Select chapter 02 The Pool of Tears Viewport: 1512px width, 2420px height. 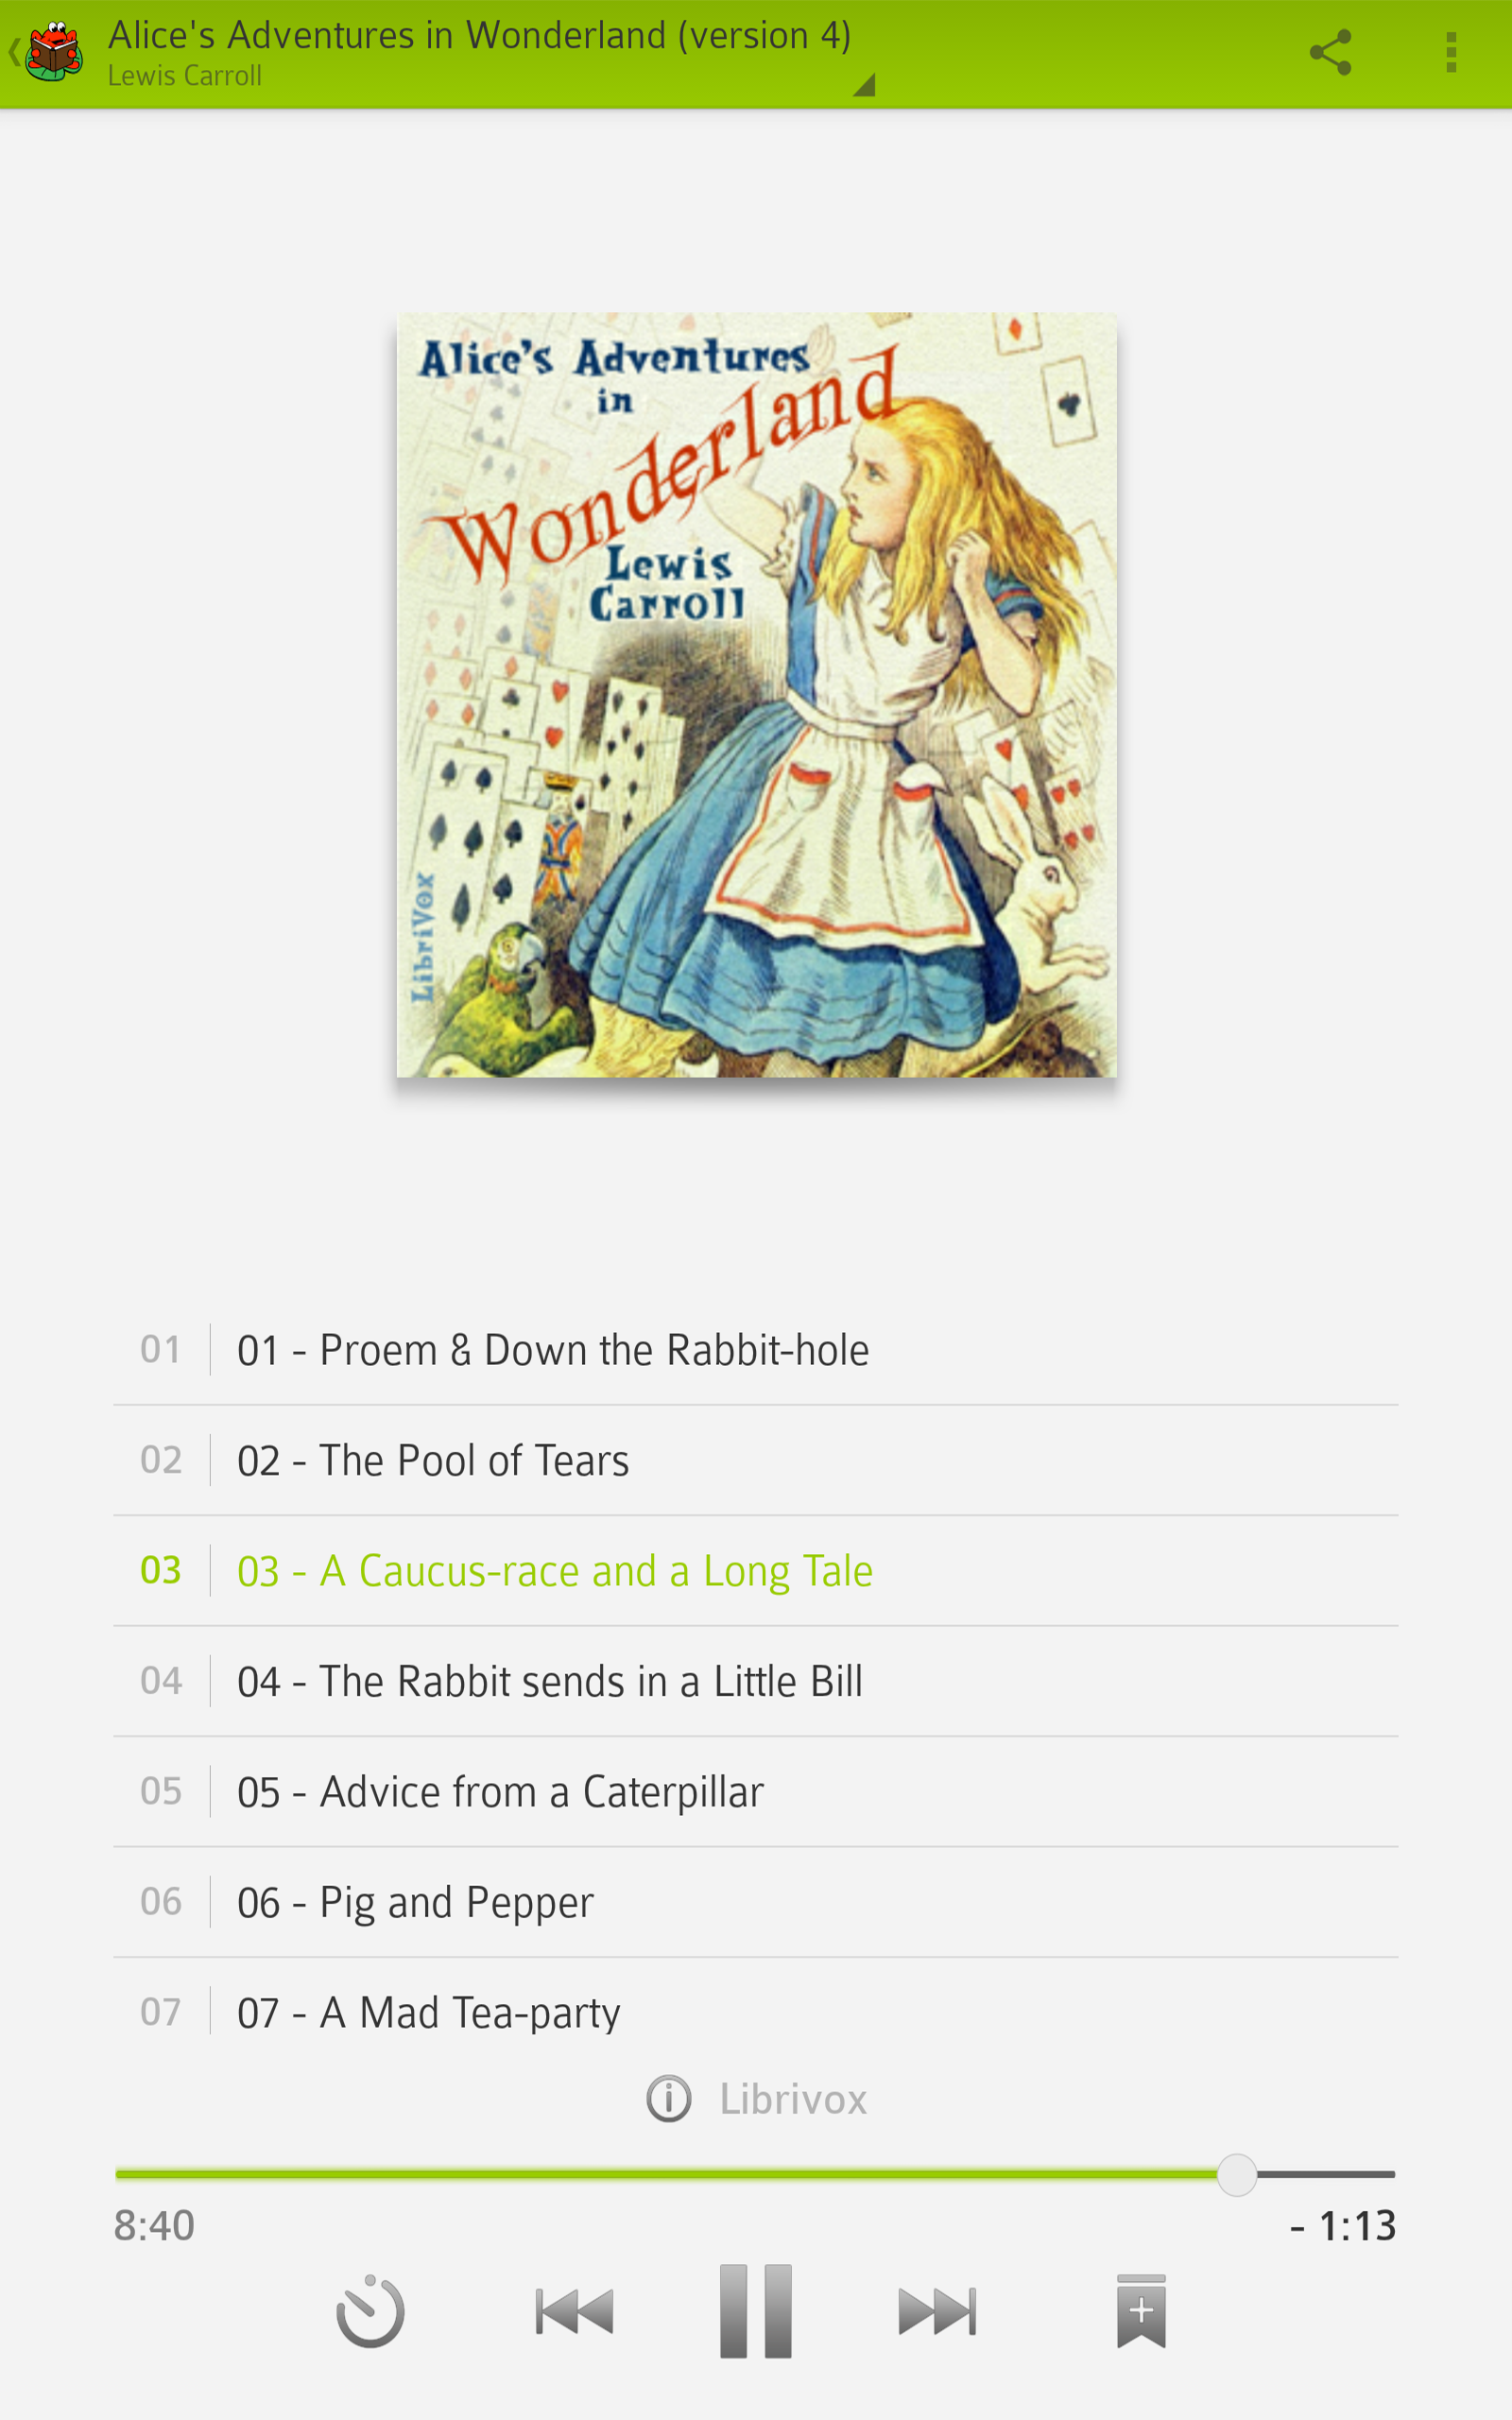pyautogui.click(x=756, y=1460)
